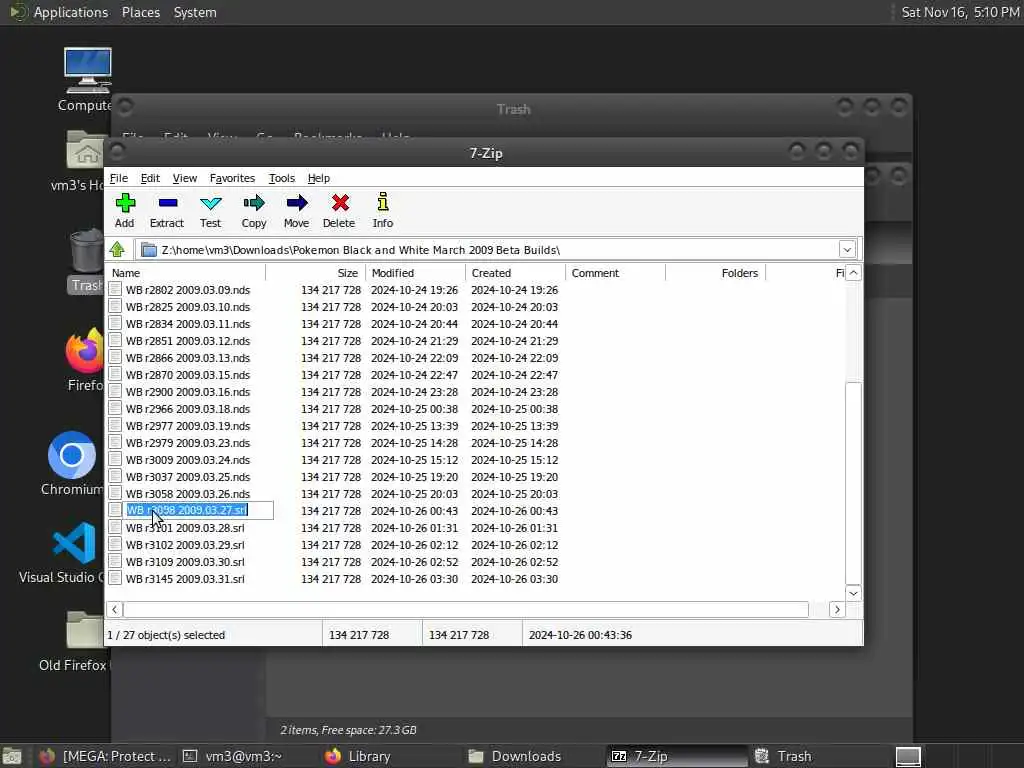Select file WB r2966 2009.03.18.nds
The image size is (1024, 768).
click(x=188, y=408)
